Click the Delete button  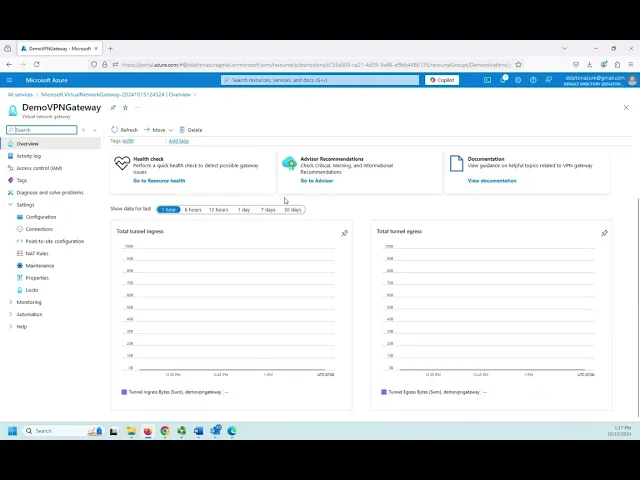coord(191,130)
